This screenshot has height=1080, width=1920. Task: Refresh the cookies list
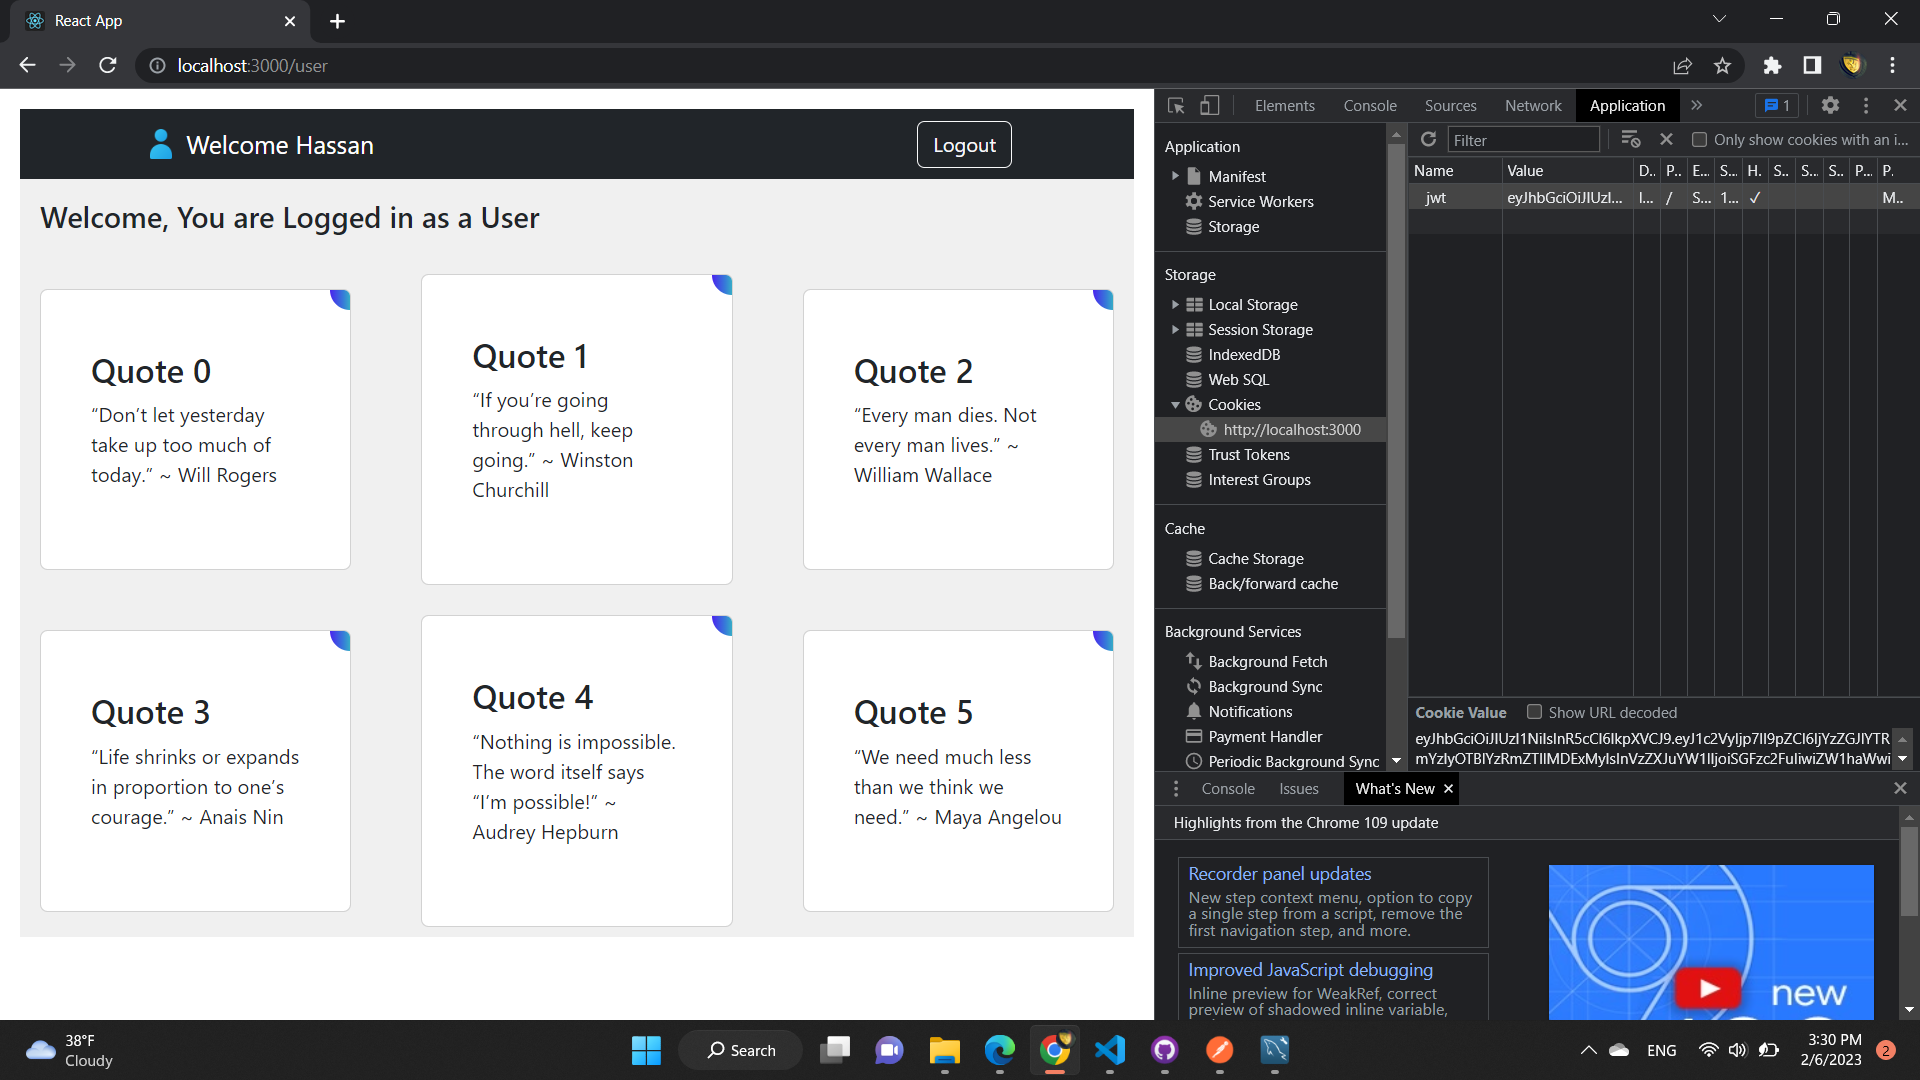pos(1428,139)
